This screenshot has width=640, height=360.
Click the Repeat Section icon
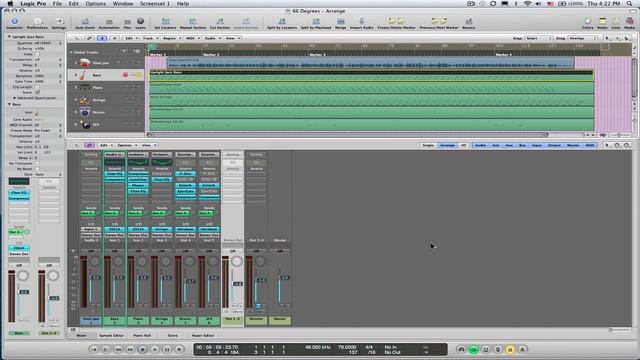(193, 21)
